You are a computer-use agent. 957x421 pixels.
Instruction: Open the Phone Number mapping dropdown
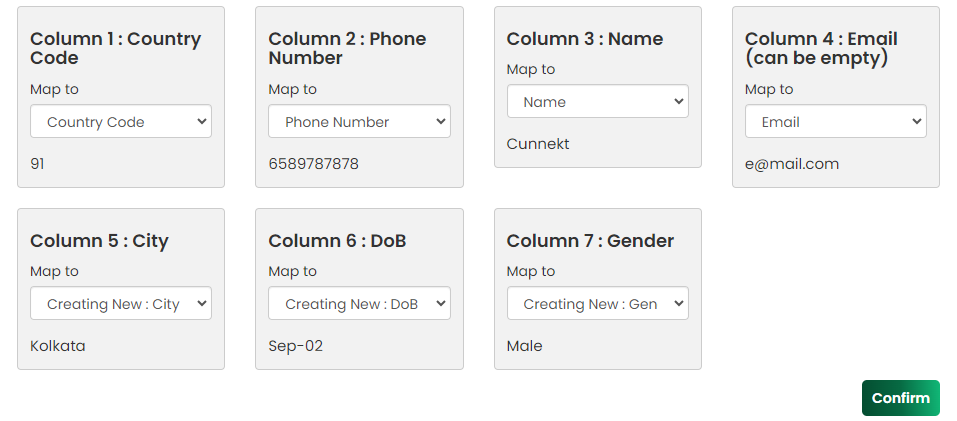(359, 121)
